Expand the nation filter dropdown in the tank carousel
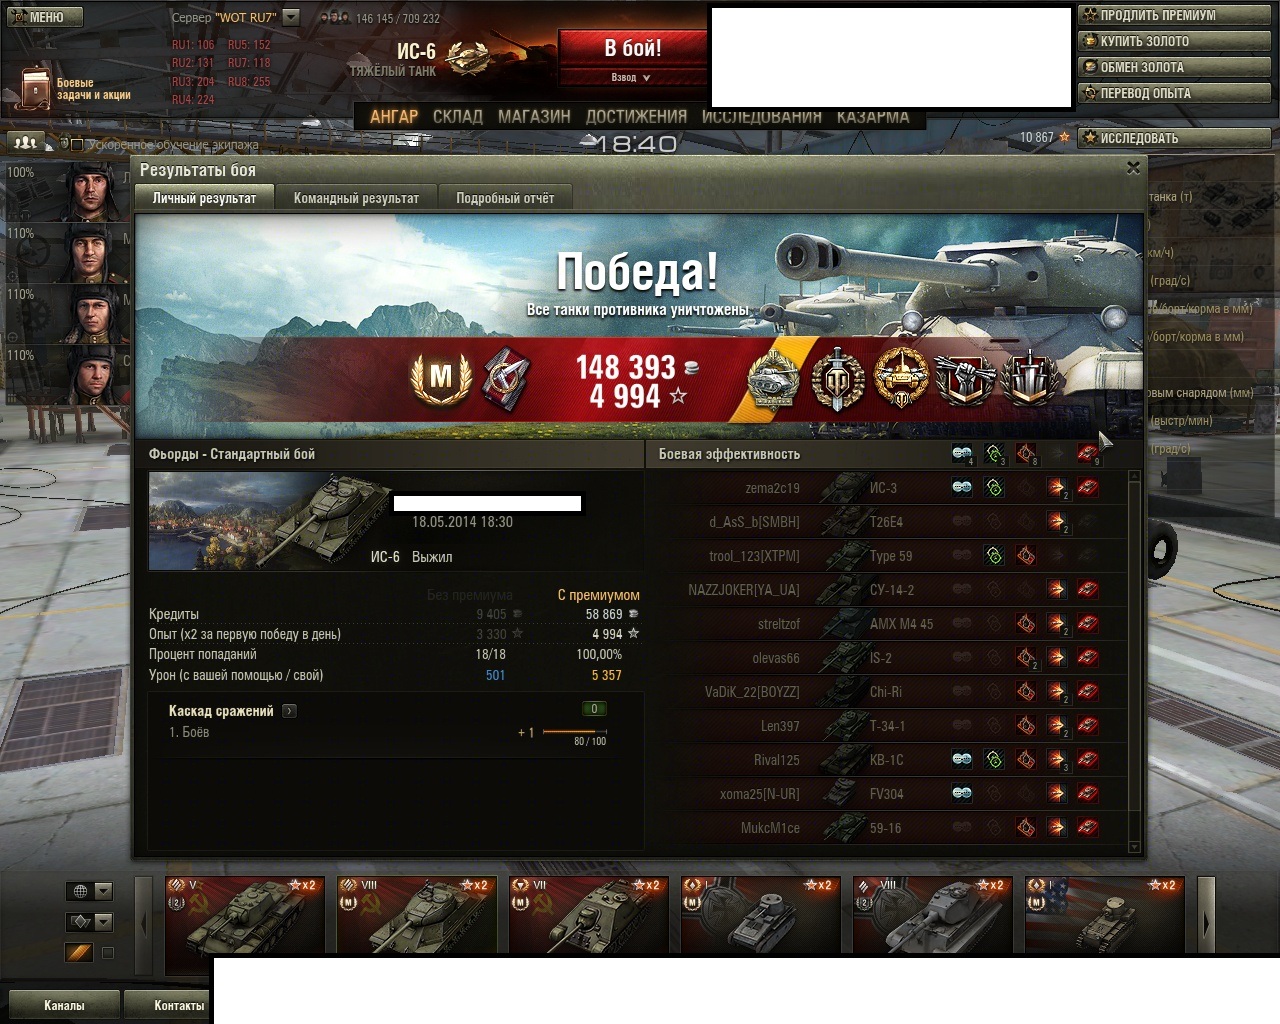Image resolution: width=1280 pixels, height=1024 pixels. [89, 891]
